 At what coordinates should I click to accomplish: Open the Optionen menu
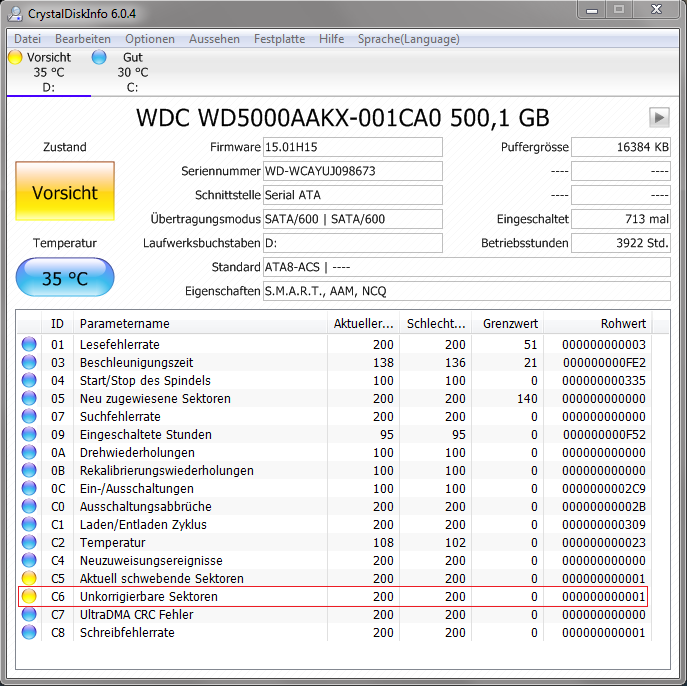(x=150, y=39)
